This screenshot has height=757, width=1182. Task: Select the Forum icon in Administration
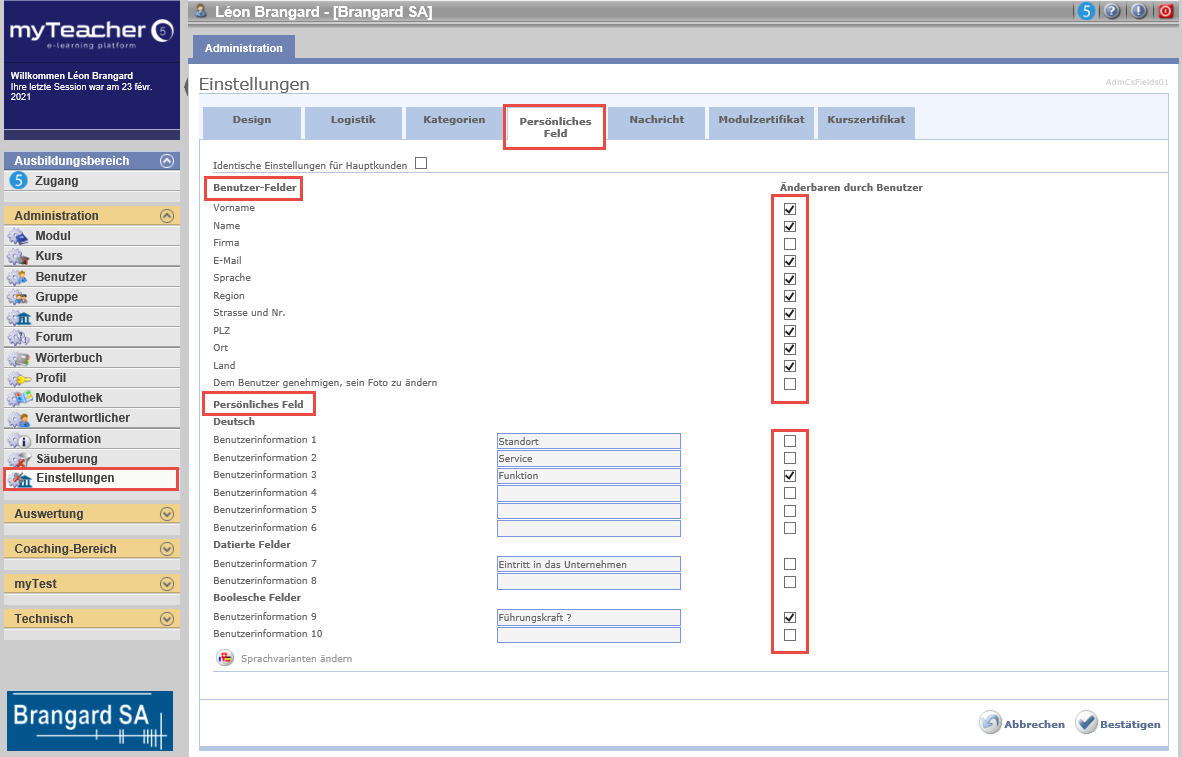pyautogui.click(x=18, y=337)
